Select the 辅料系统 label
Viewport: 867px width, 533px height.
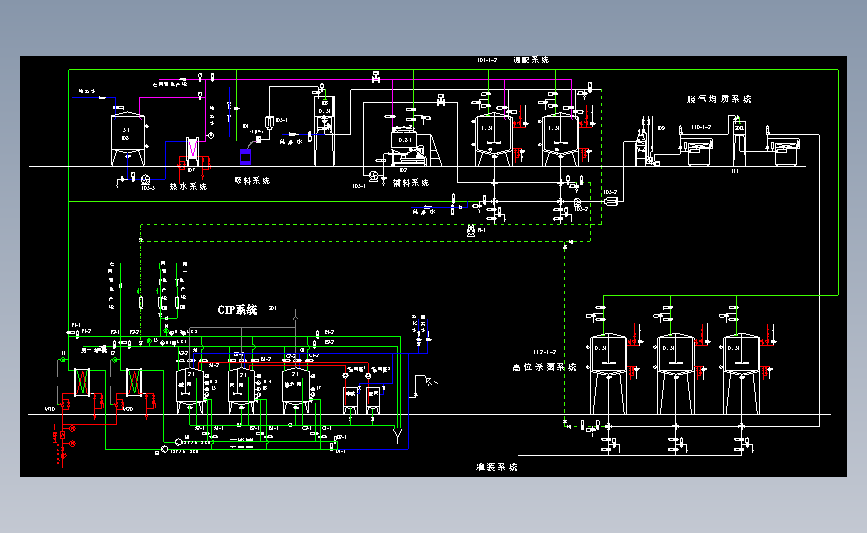(x=411, y=182)
